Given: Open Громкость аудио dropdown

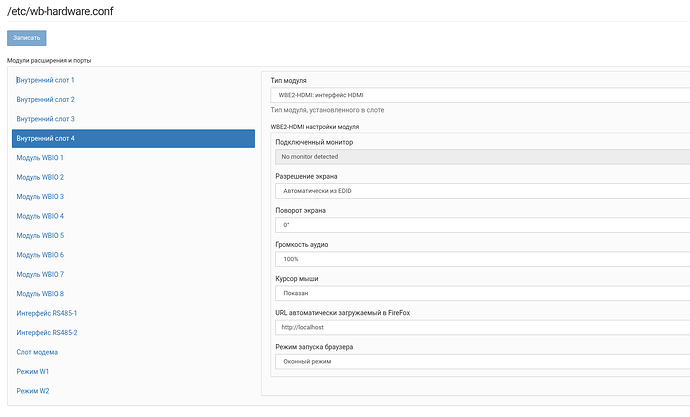Looking at the screenshot, I should tap(480, 259).
